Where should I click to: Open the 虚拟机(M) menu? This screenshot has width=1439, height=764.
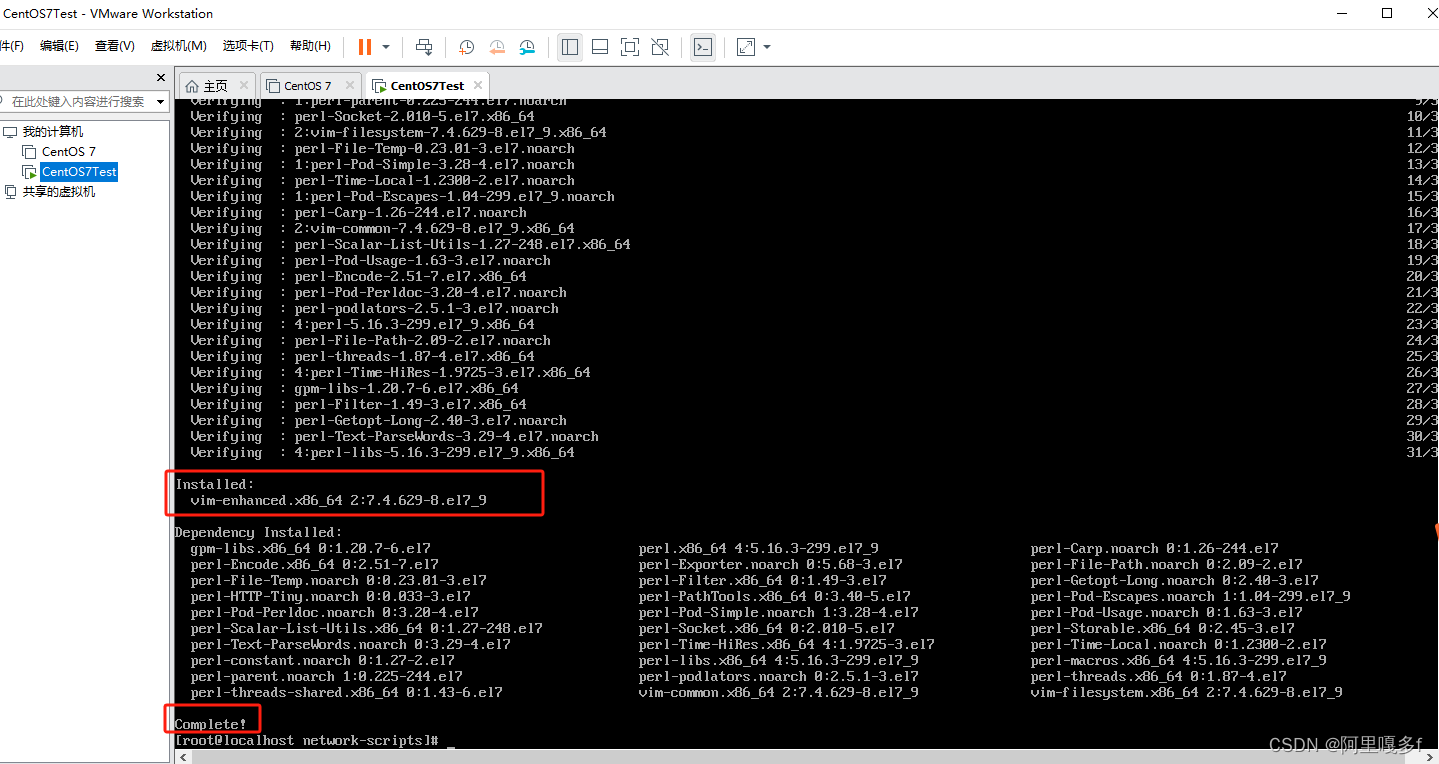(178, 45)
